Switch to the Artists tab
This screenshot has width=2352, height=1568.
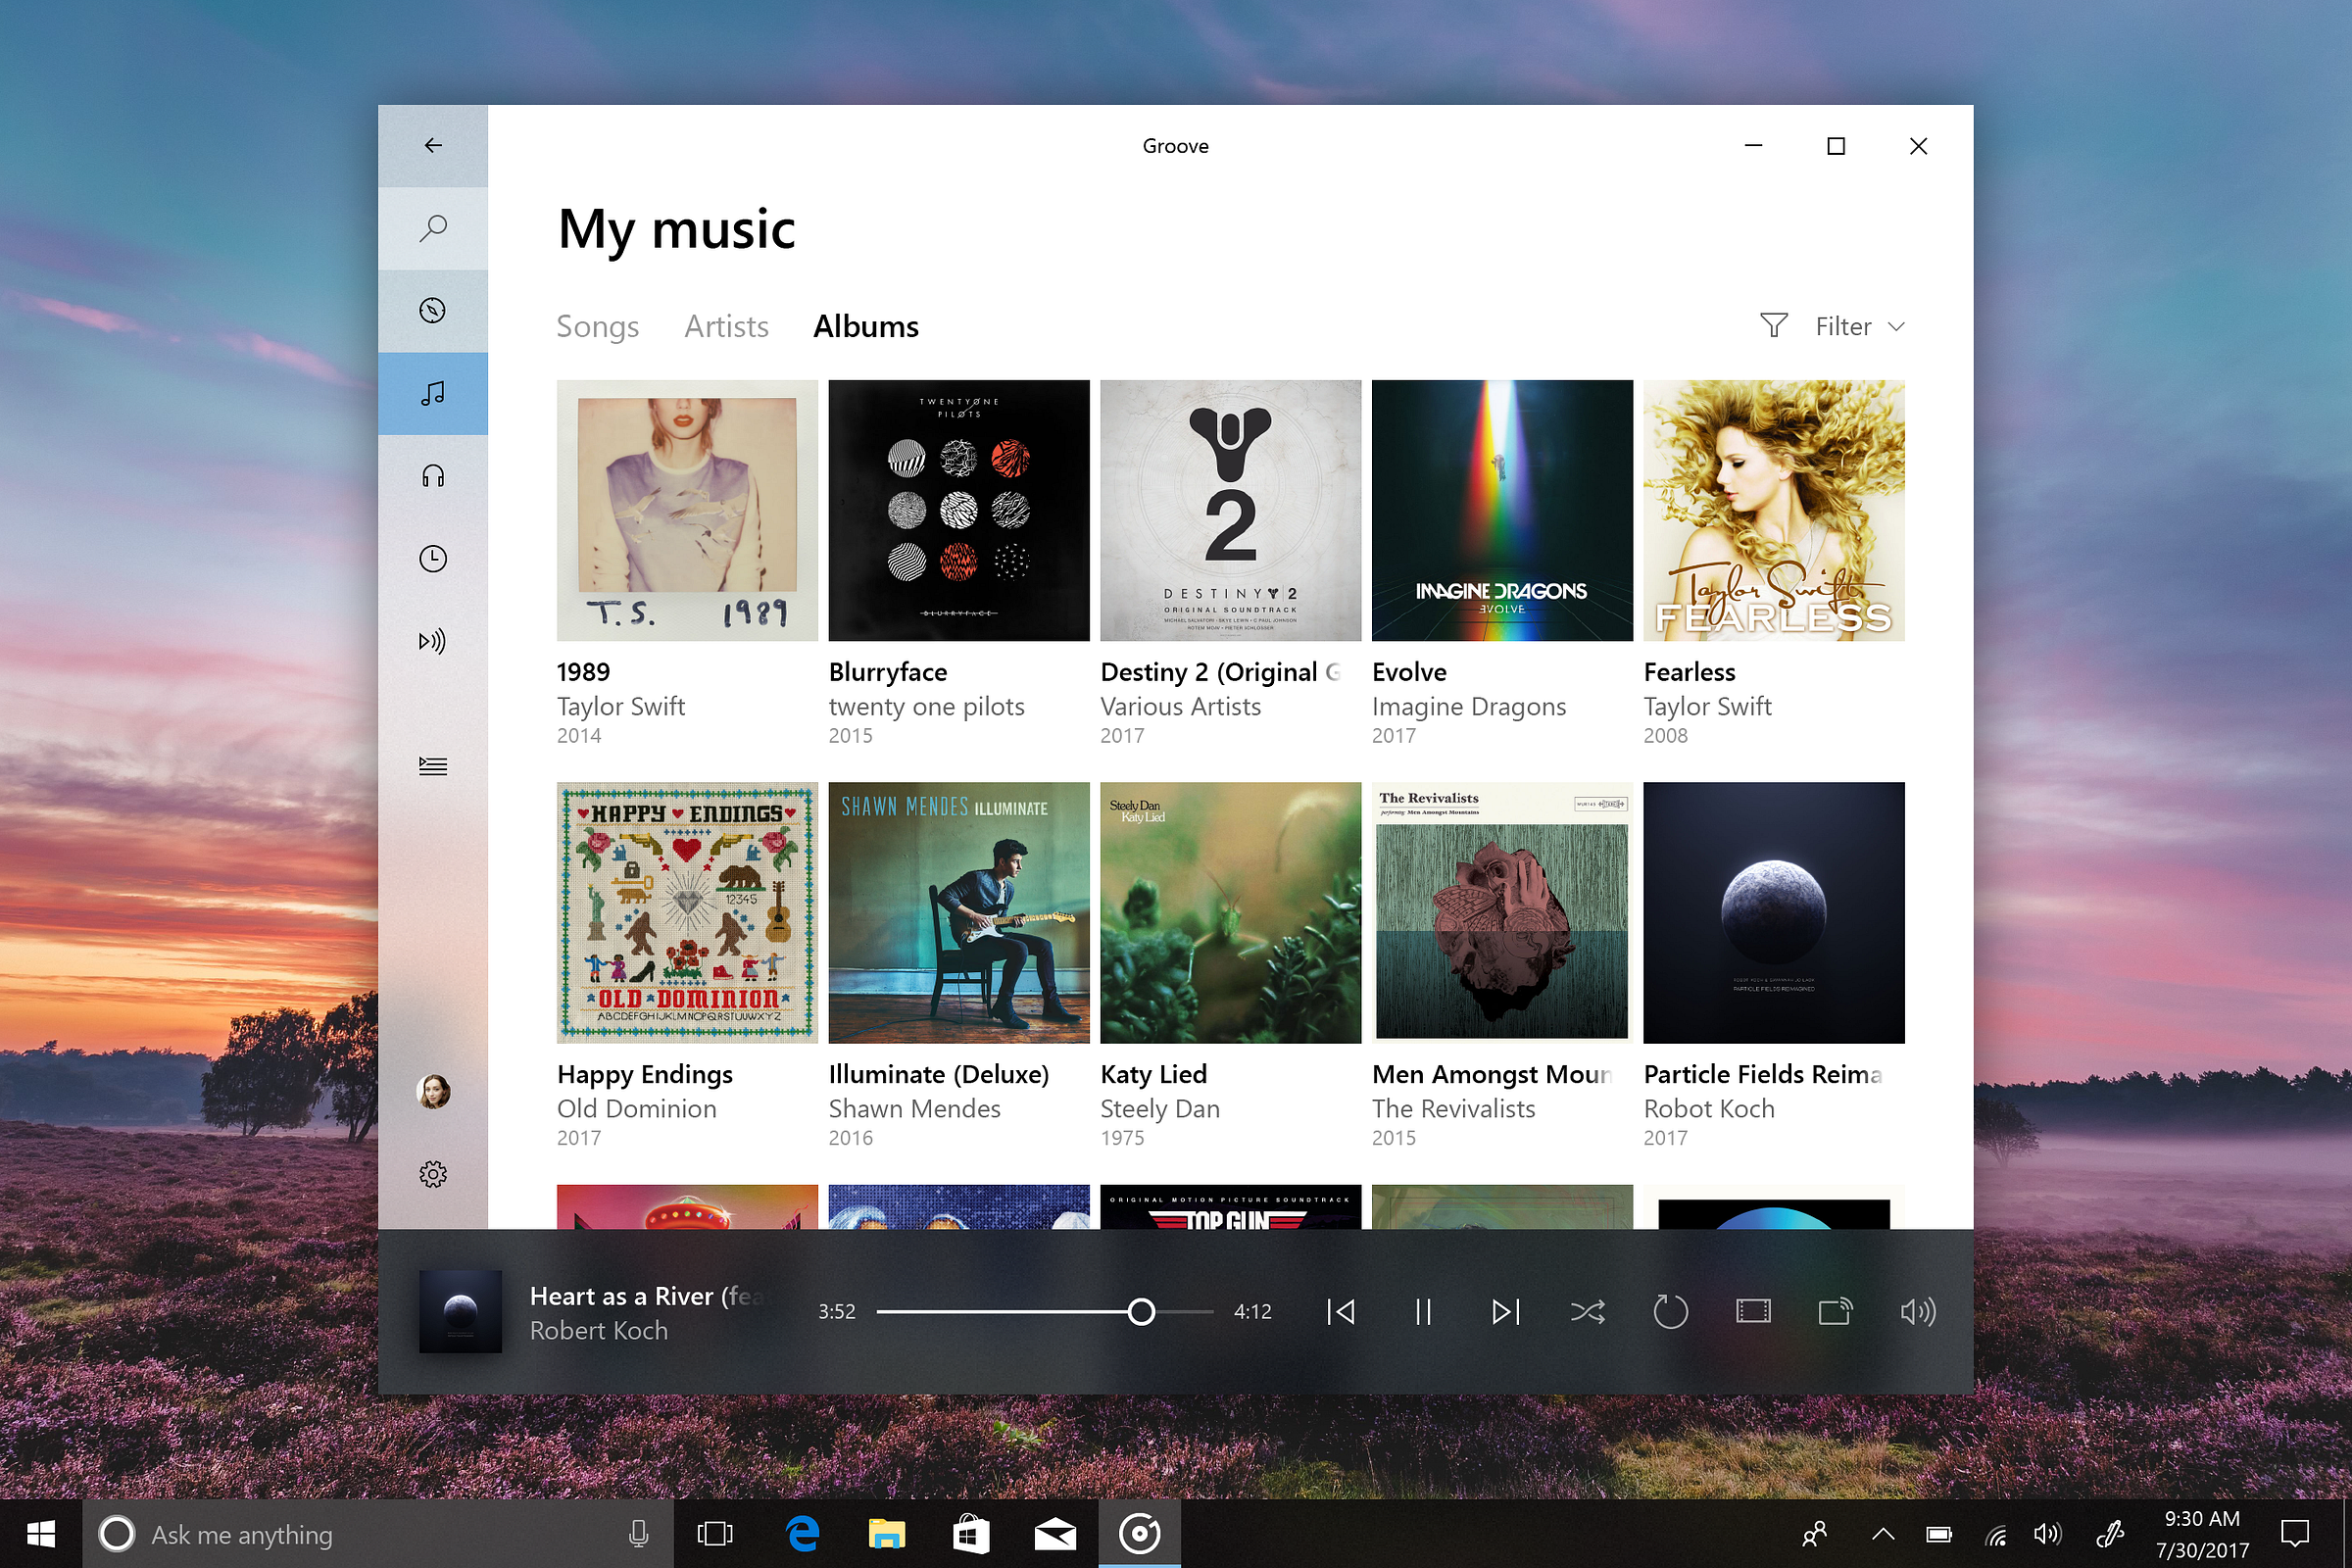(726, 326)
